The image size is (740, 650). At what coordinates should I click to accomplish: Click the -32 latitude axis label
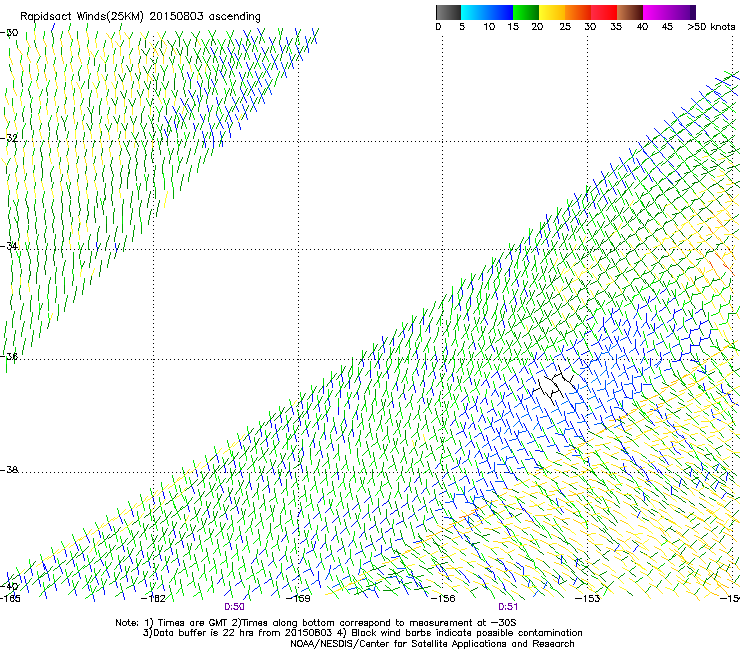click(9, 138)
